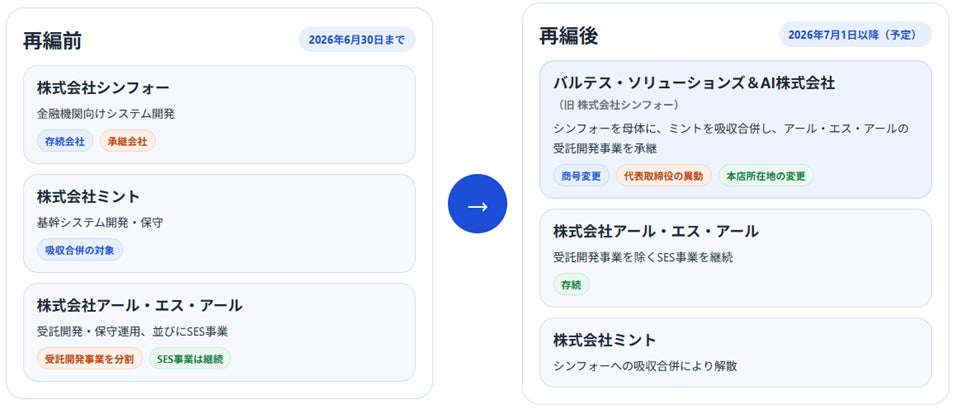
Task: Select the 株式会社シンフォー card title
Action: coord(103,88)
